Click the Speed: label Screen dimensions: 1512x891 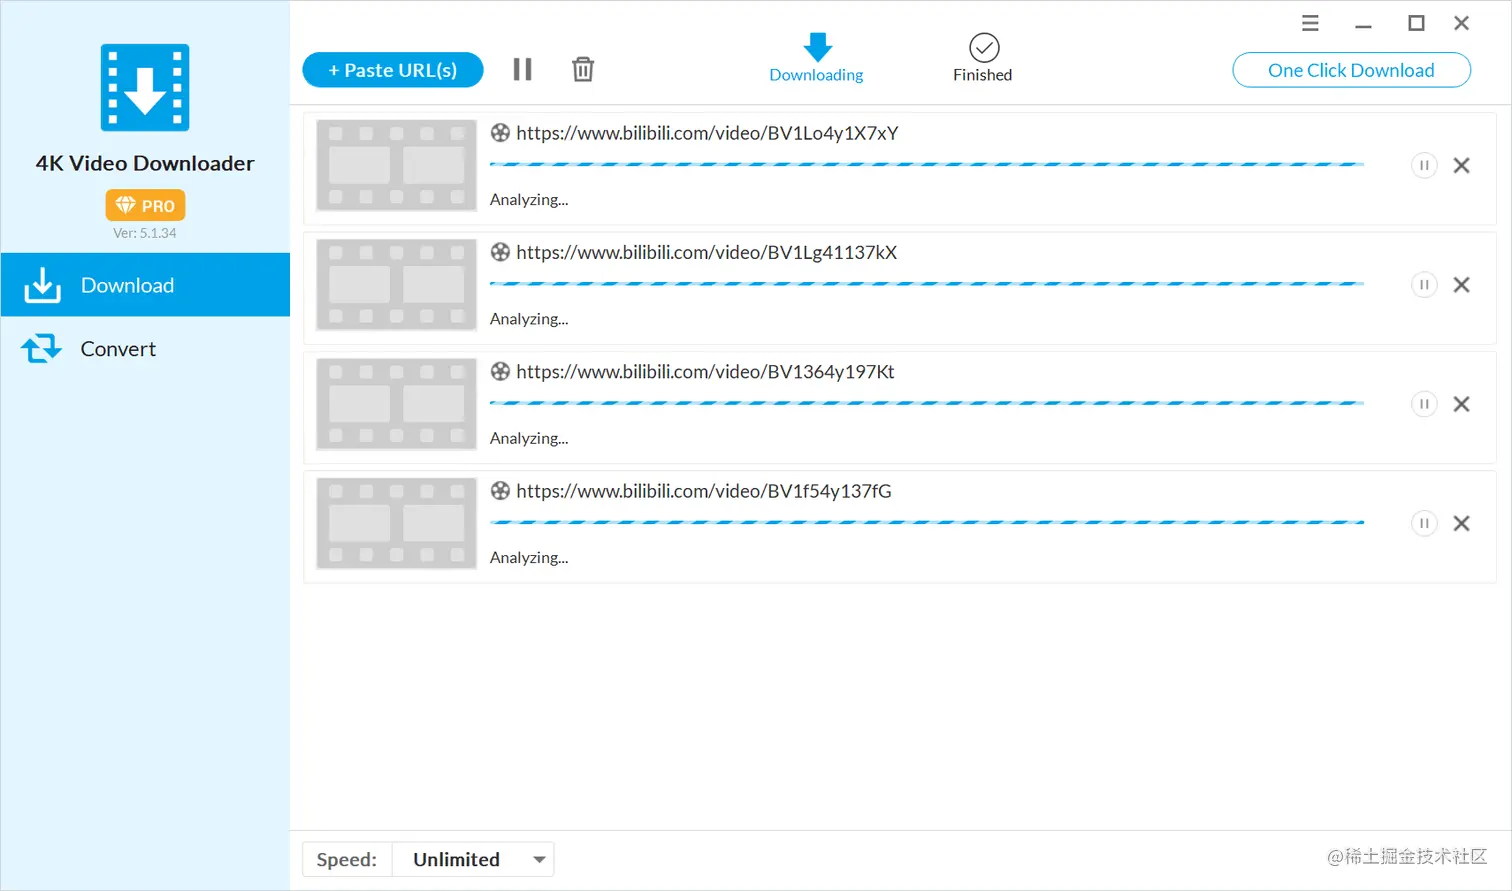coord(347,859)
